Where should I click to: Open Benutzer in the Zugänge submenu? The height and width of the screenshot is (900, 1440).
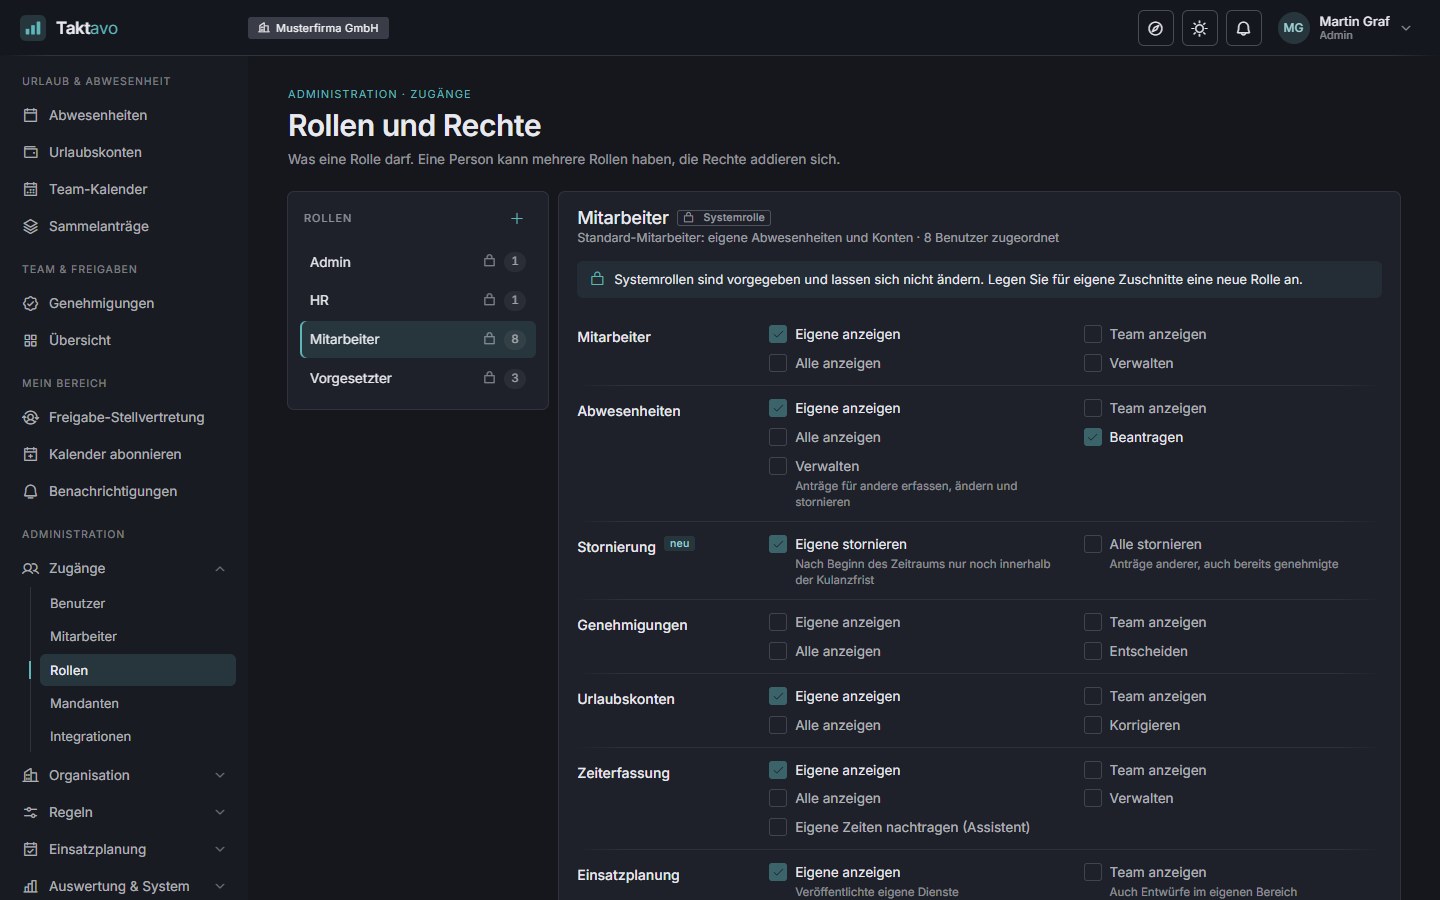point(138,604)
